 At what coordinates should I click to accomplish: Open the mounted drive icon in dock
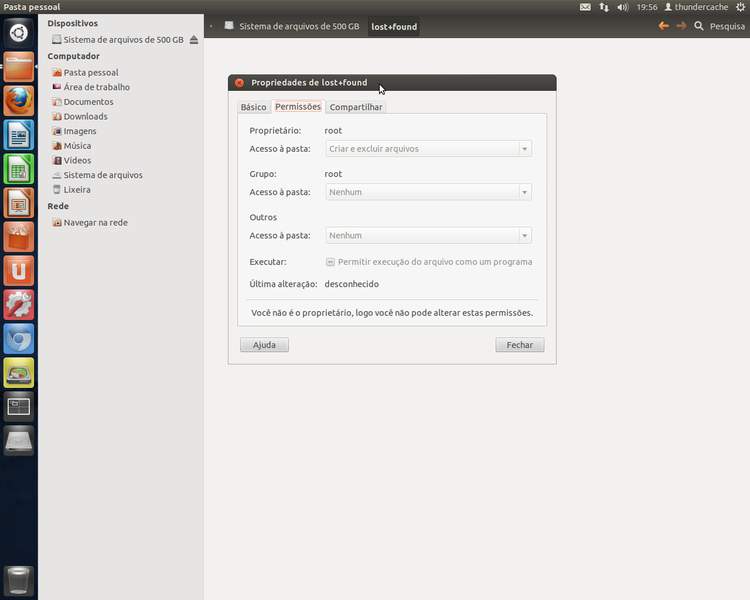tap(19, 441)
